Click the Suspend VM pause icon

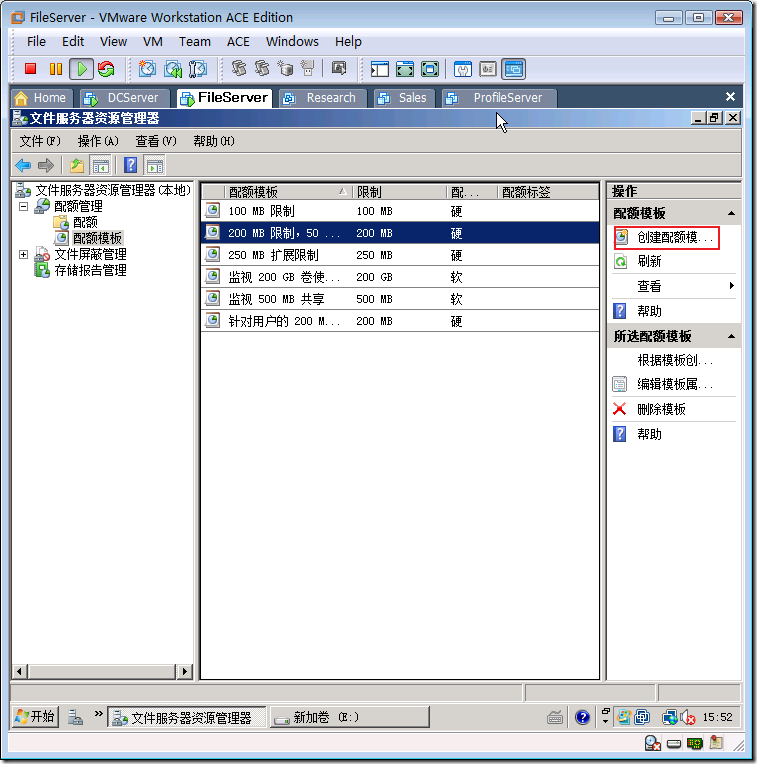click(56, 69)
